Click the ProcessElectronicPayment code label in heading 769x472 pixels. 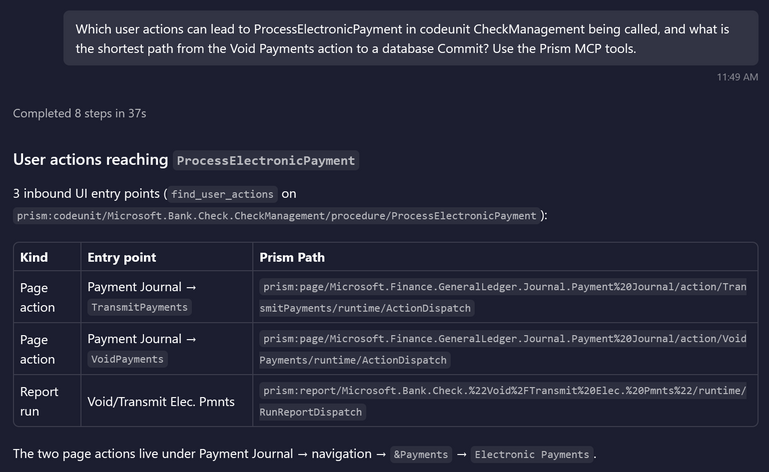pyautogui.click(x=266, y=160)
